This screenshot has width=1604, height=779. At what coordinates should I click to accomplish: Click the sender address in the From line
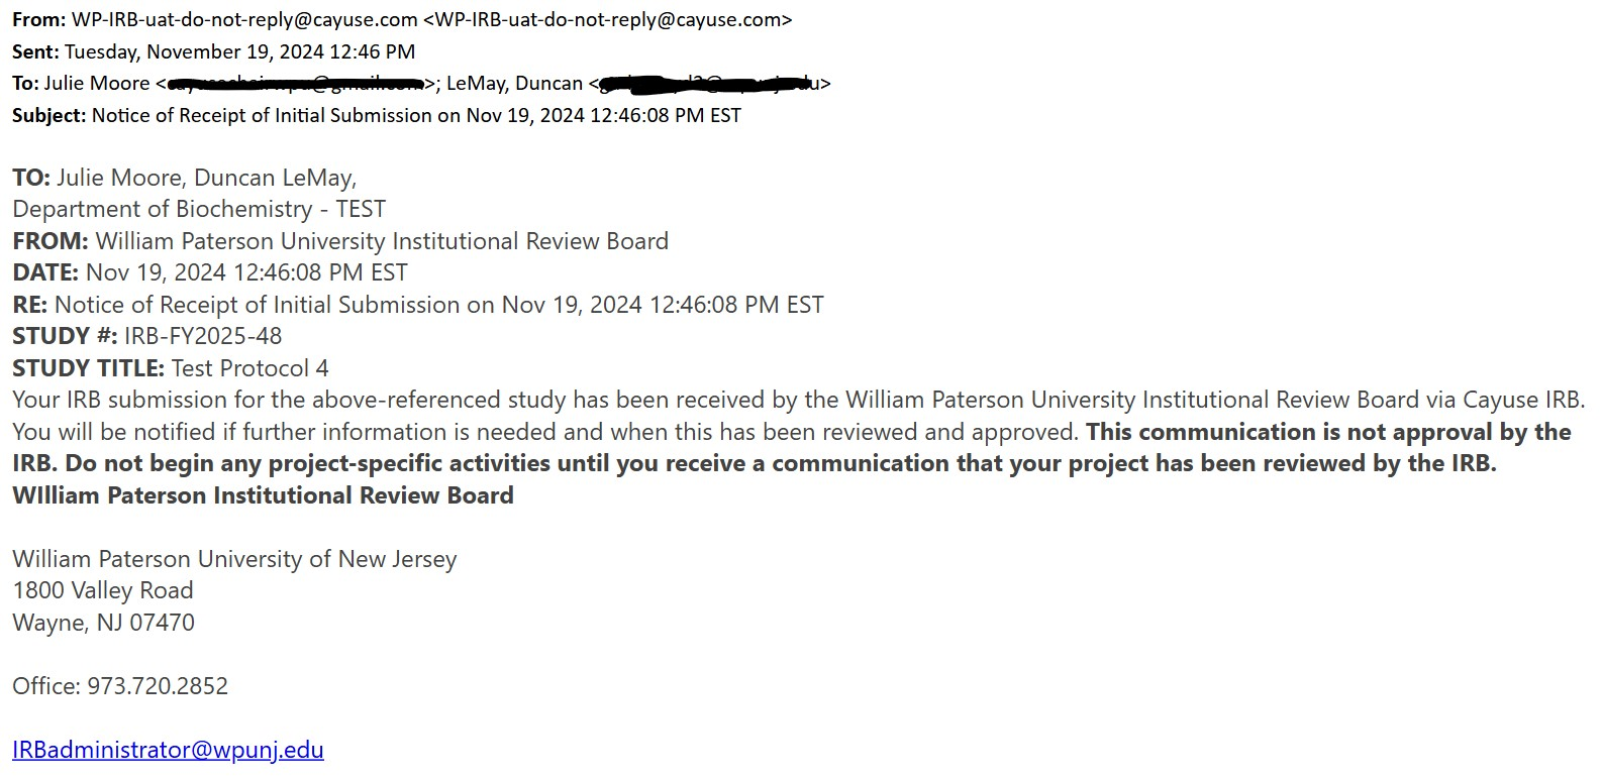[x=244, y=20]
